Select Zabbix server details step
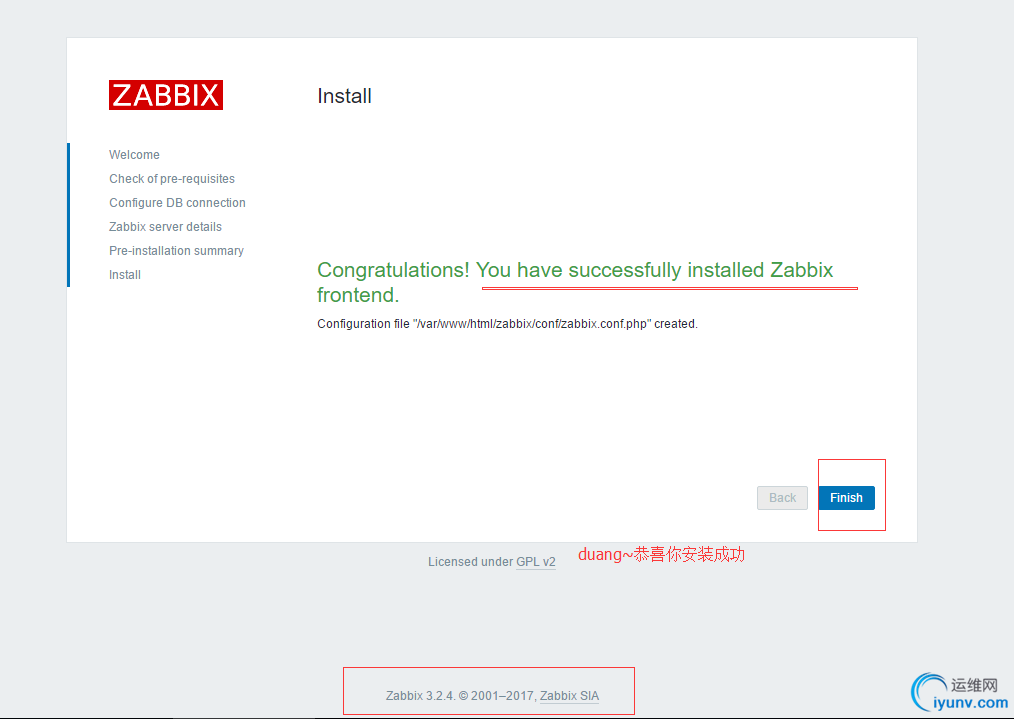The width and height of the screenshot is (1014, 719). [x=166, y=226]
